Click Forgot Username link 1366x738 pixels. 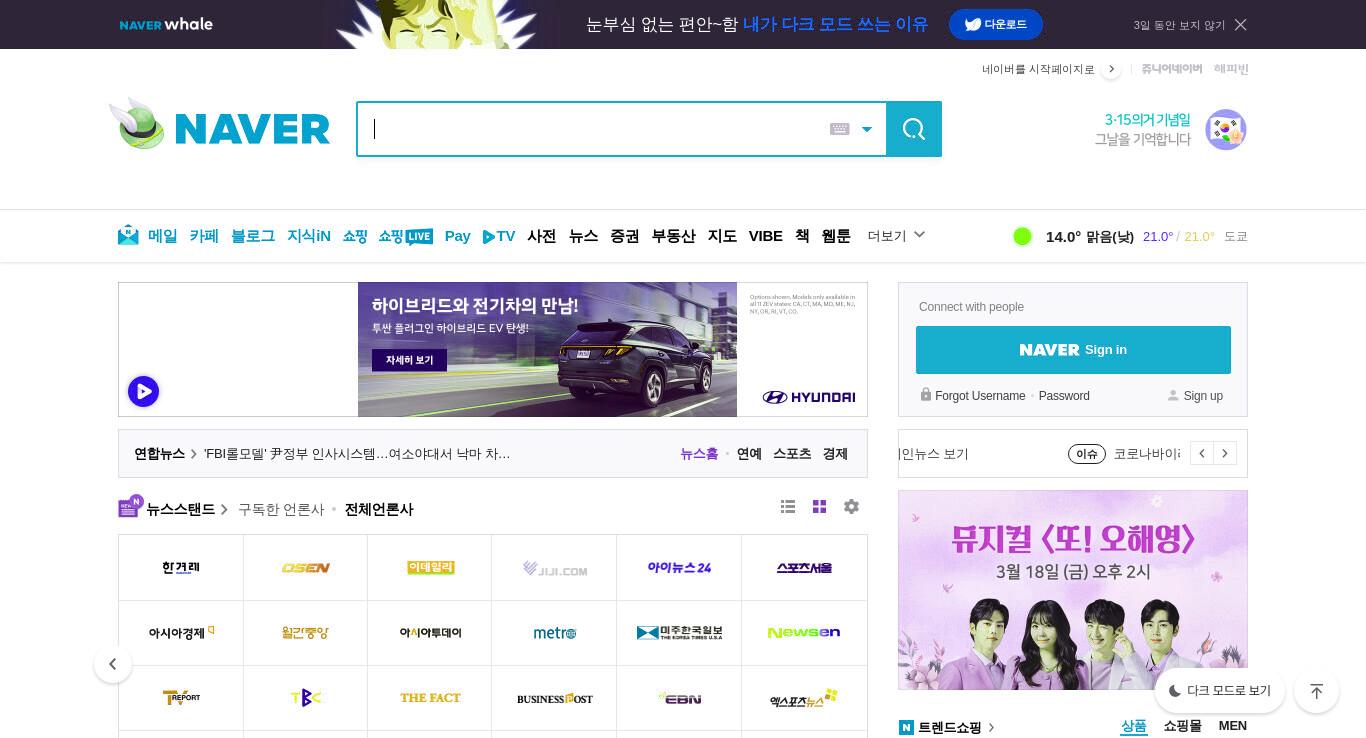980,396
